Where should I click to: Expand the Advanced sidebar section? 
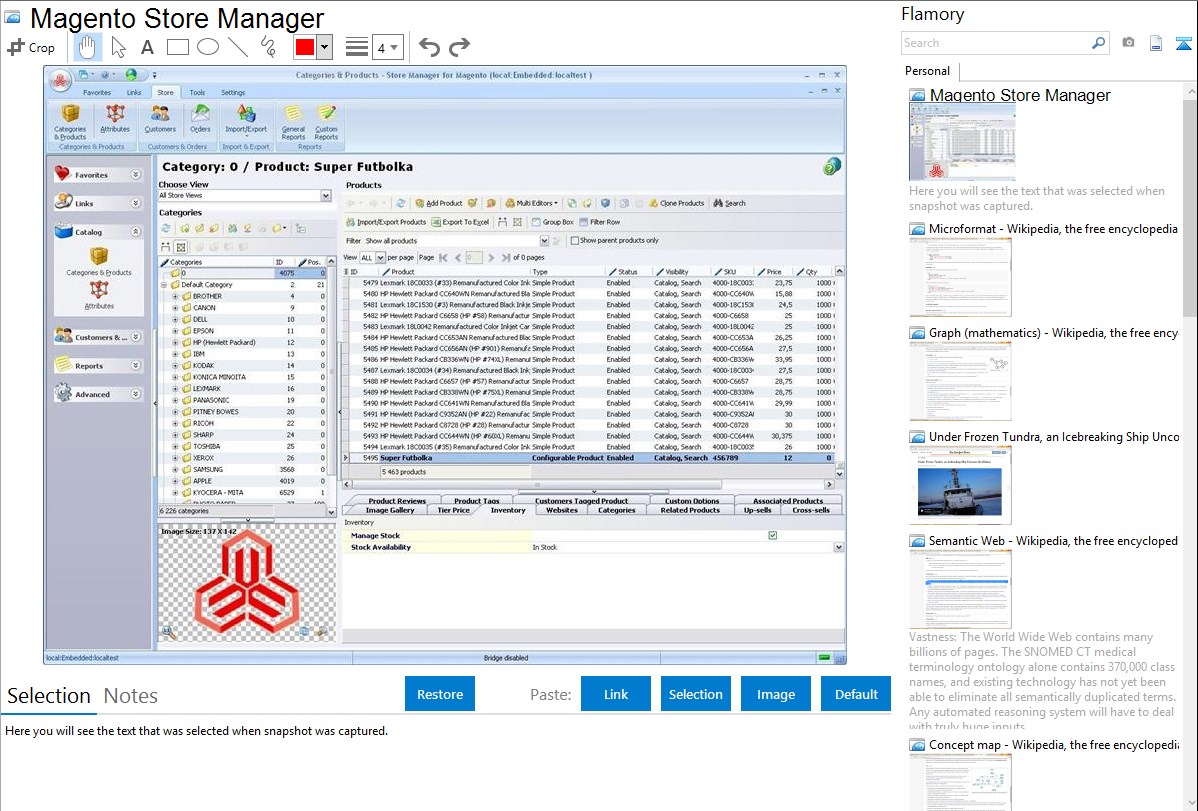click(135, 394)
